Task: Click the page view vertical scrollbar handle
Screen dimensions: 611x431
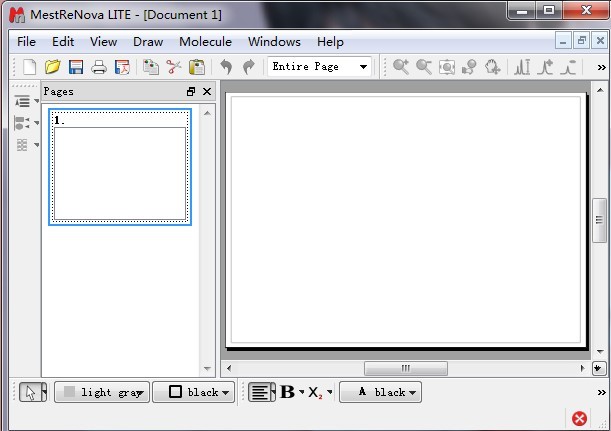Action: (x=599, y=220)
